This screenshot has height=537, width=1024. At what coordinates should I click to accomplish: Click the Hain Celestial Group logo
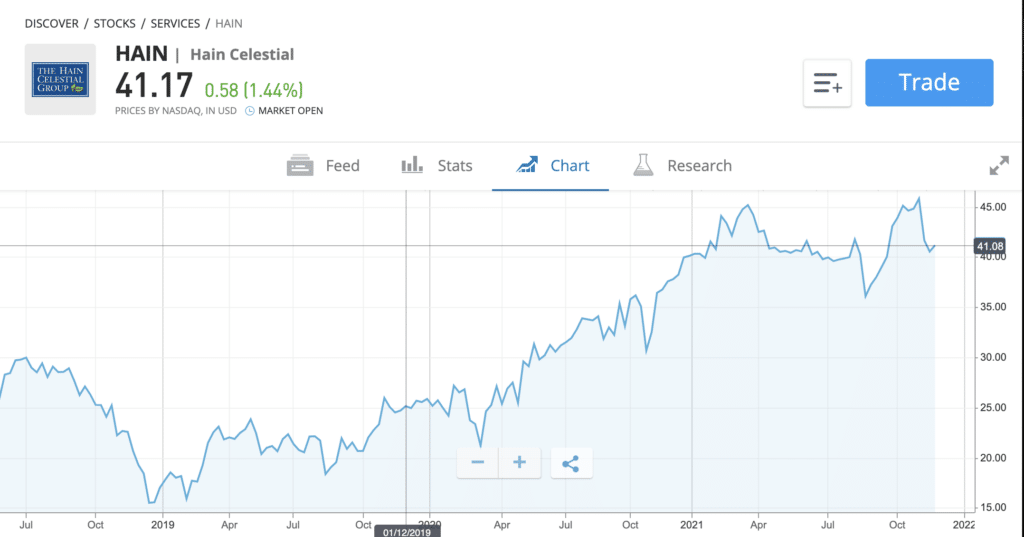tap(60, 80)
